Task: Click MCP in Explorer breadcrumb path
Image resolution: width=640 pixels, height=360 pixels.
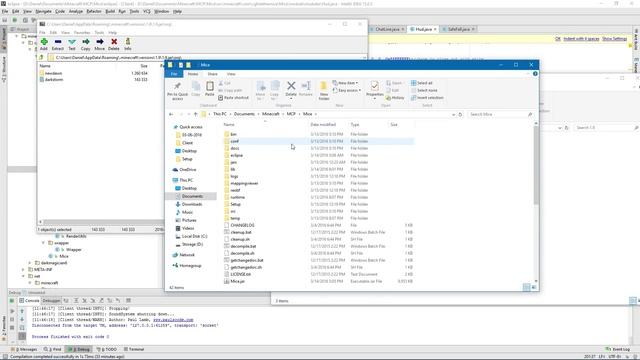Action: 291,114
